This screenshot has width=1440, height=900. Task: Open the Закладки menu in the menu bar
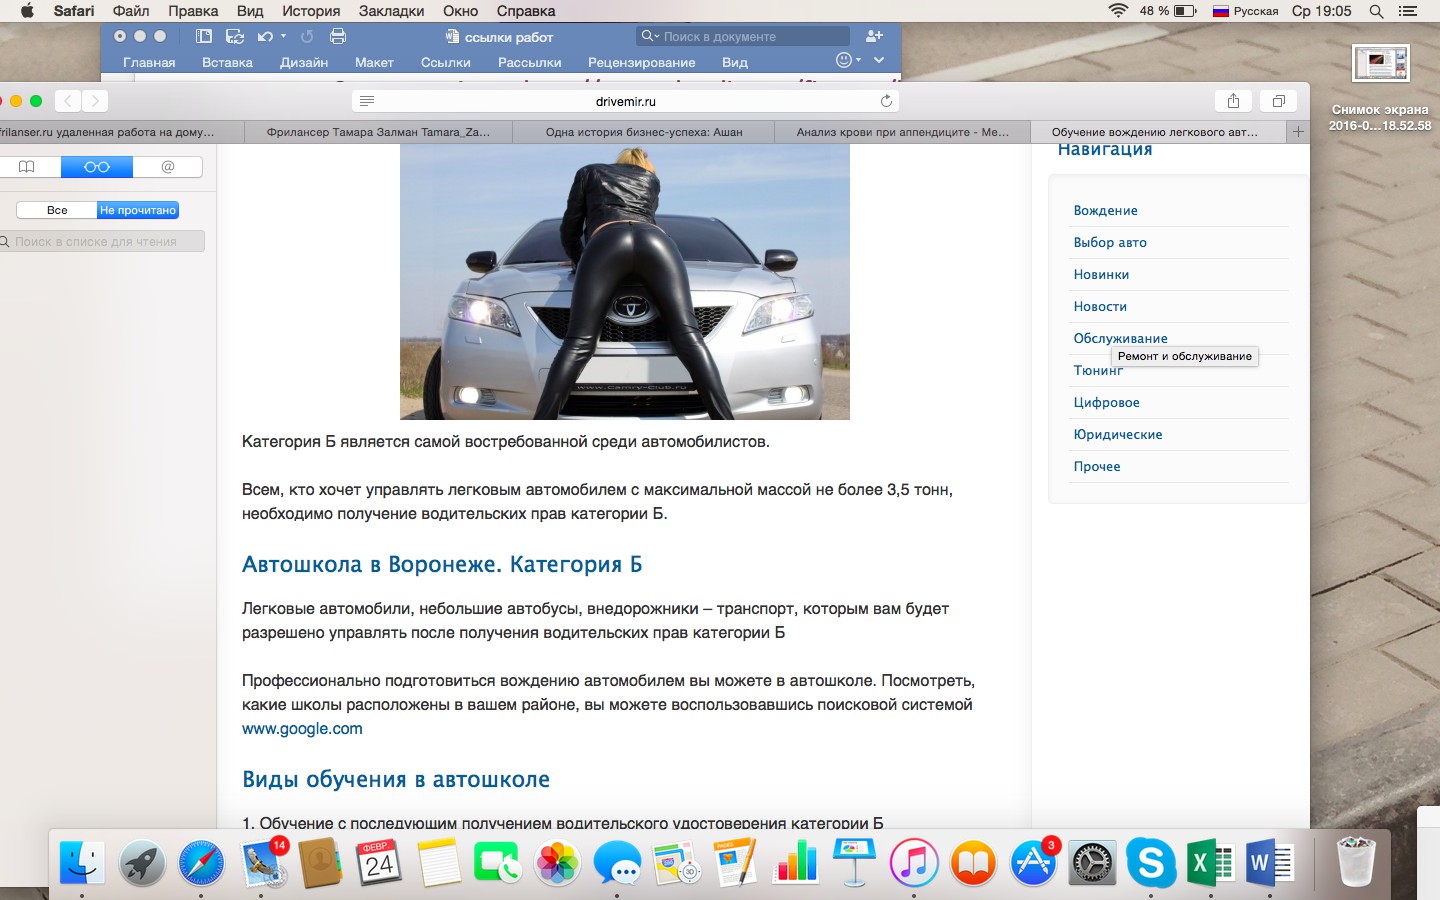pos(392,11)
